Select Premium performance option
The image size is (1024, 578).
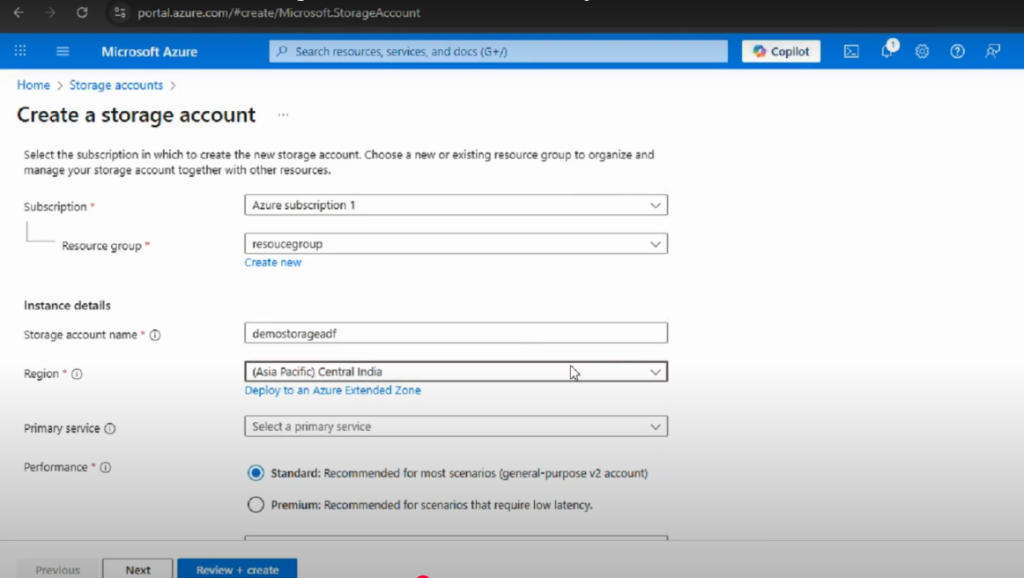coord(255,505)
